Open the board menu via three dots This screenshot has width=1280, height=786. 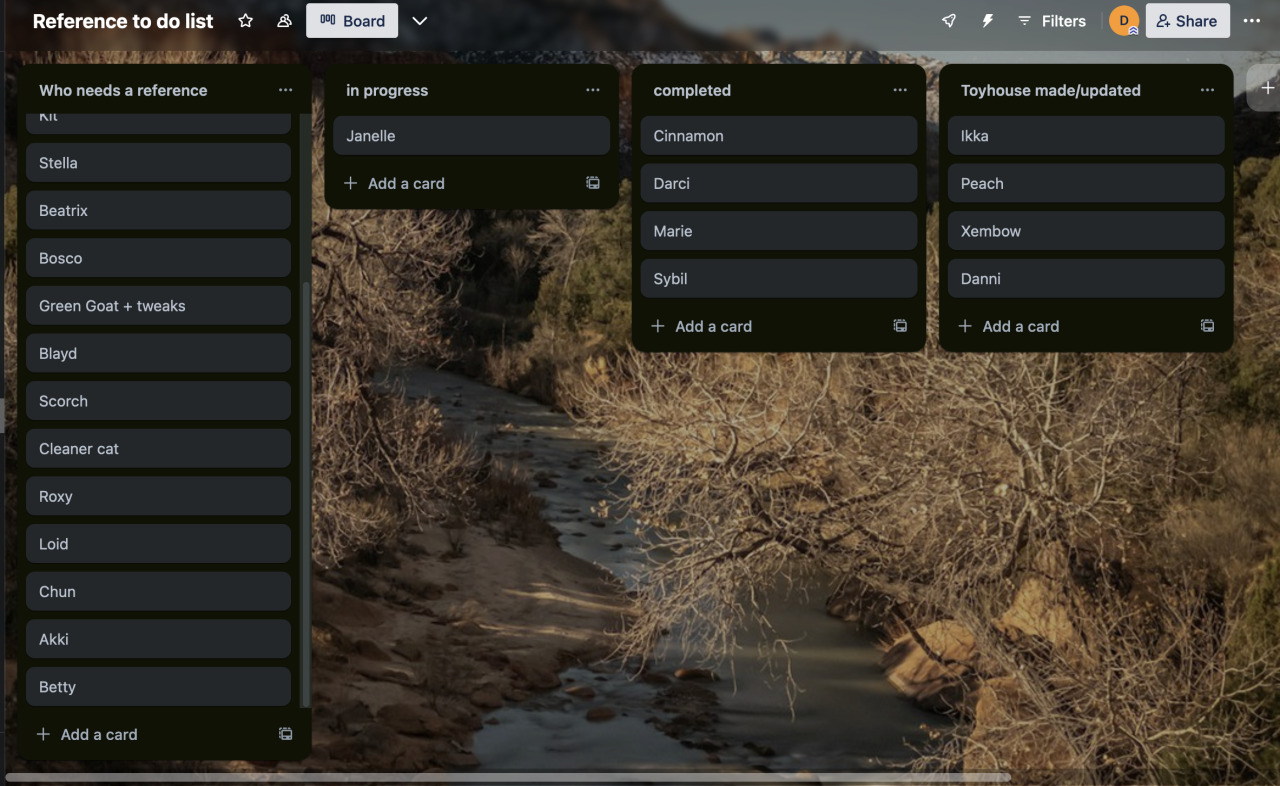click(1252, 20)
